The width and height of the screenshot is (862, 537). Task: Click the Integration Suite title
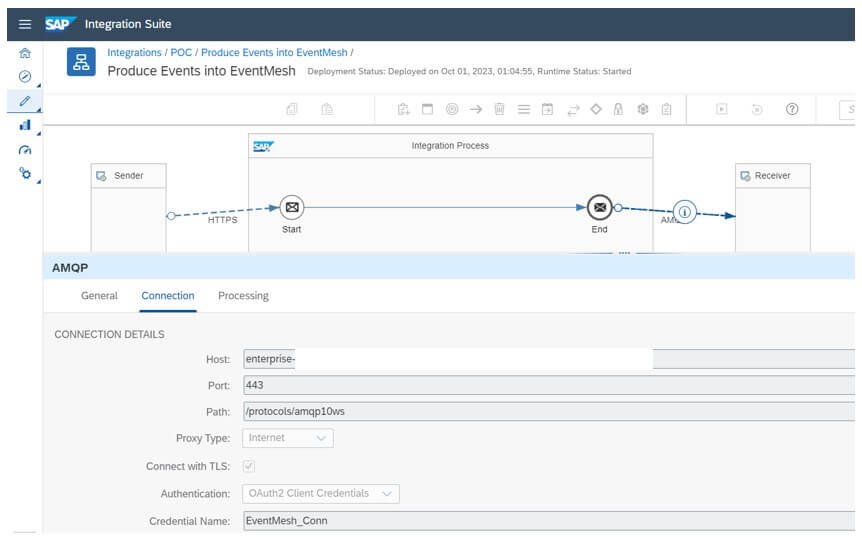coord(128,24)
